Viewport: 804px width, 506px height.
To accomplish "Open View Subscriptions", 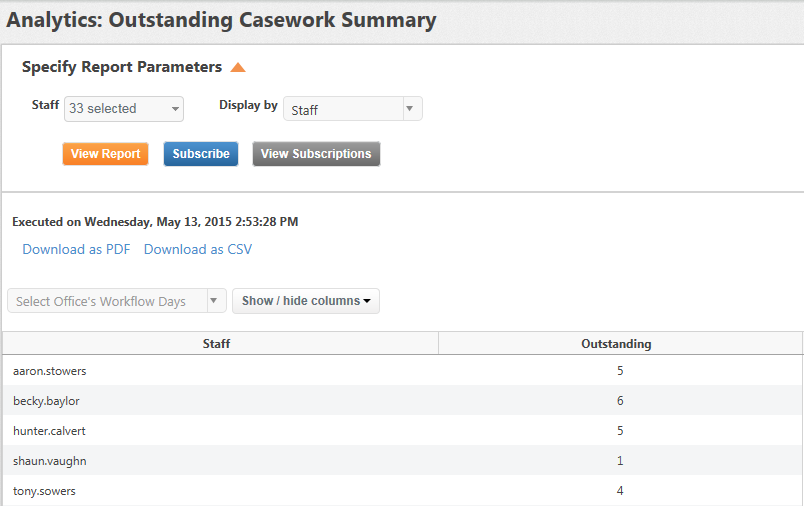I will [x=316, y=154].
